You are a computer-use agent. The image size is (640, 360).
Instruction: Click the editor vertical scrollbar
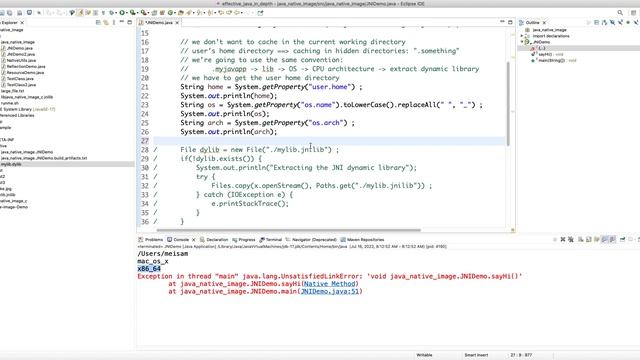[x=508, y=104]
